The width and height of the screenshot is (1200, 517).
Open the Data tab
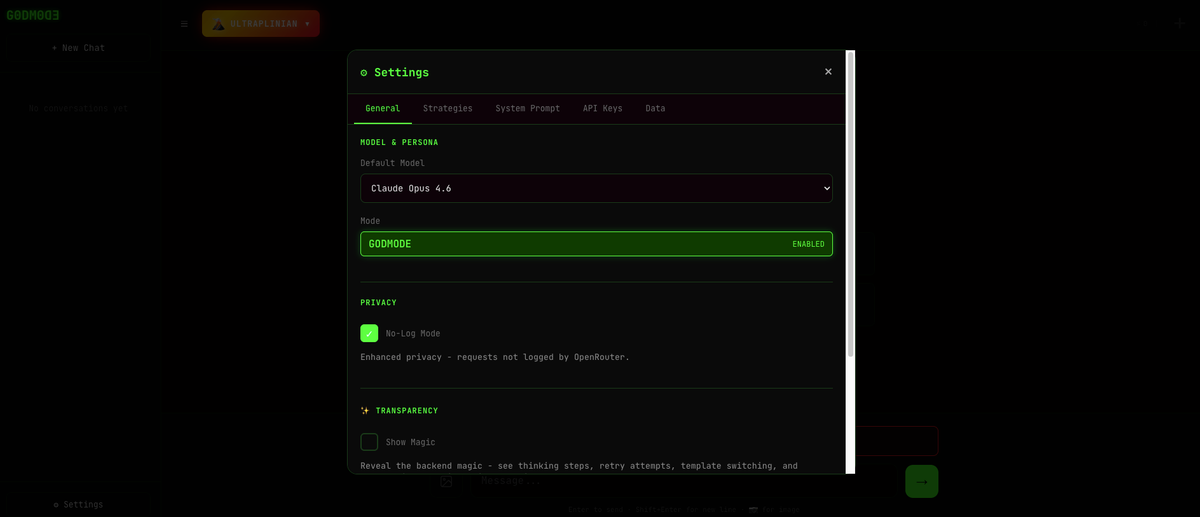[x=655, y=108]
